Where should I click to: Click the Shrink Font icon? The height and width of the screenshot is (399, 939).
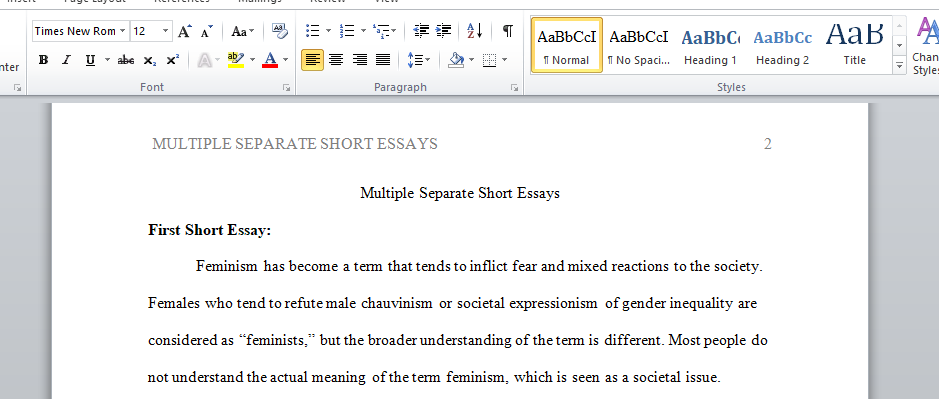pos(207,31)
